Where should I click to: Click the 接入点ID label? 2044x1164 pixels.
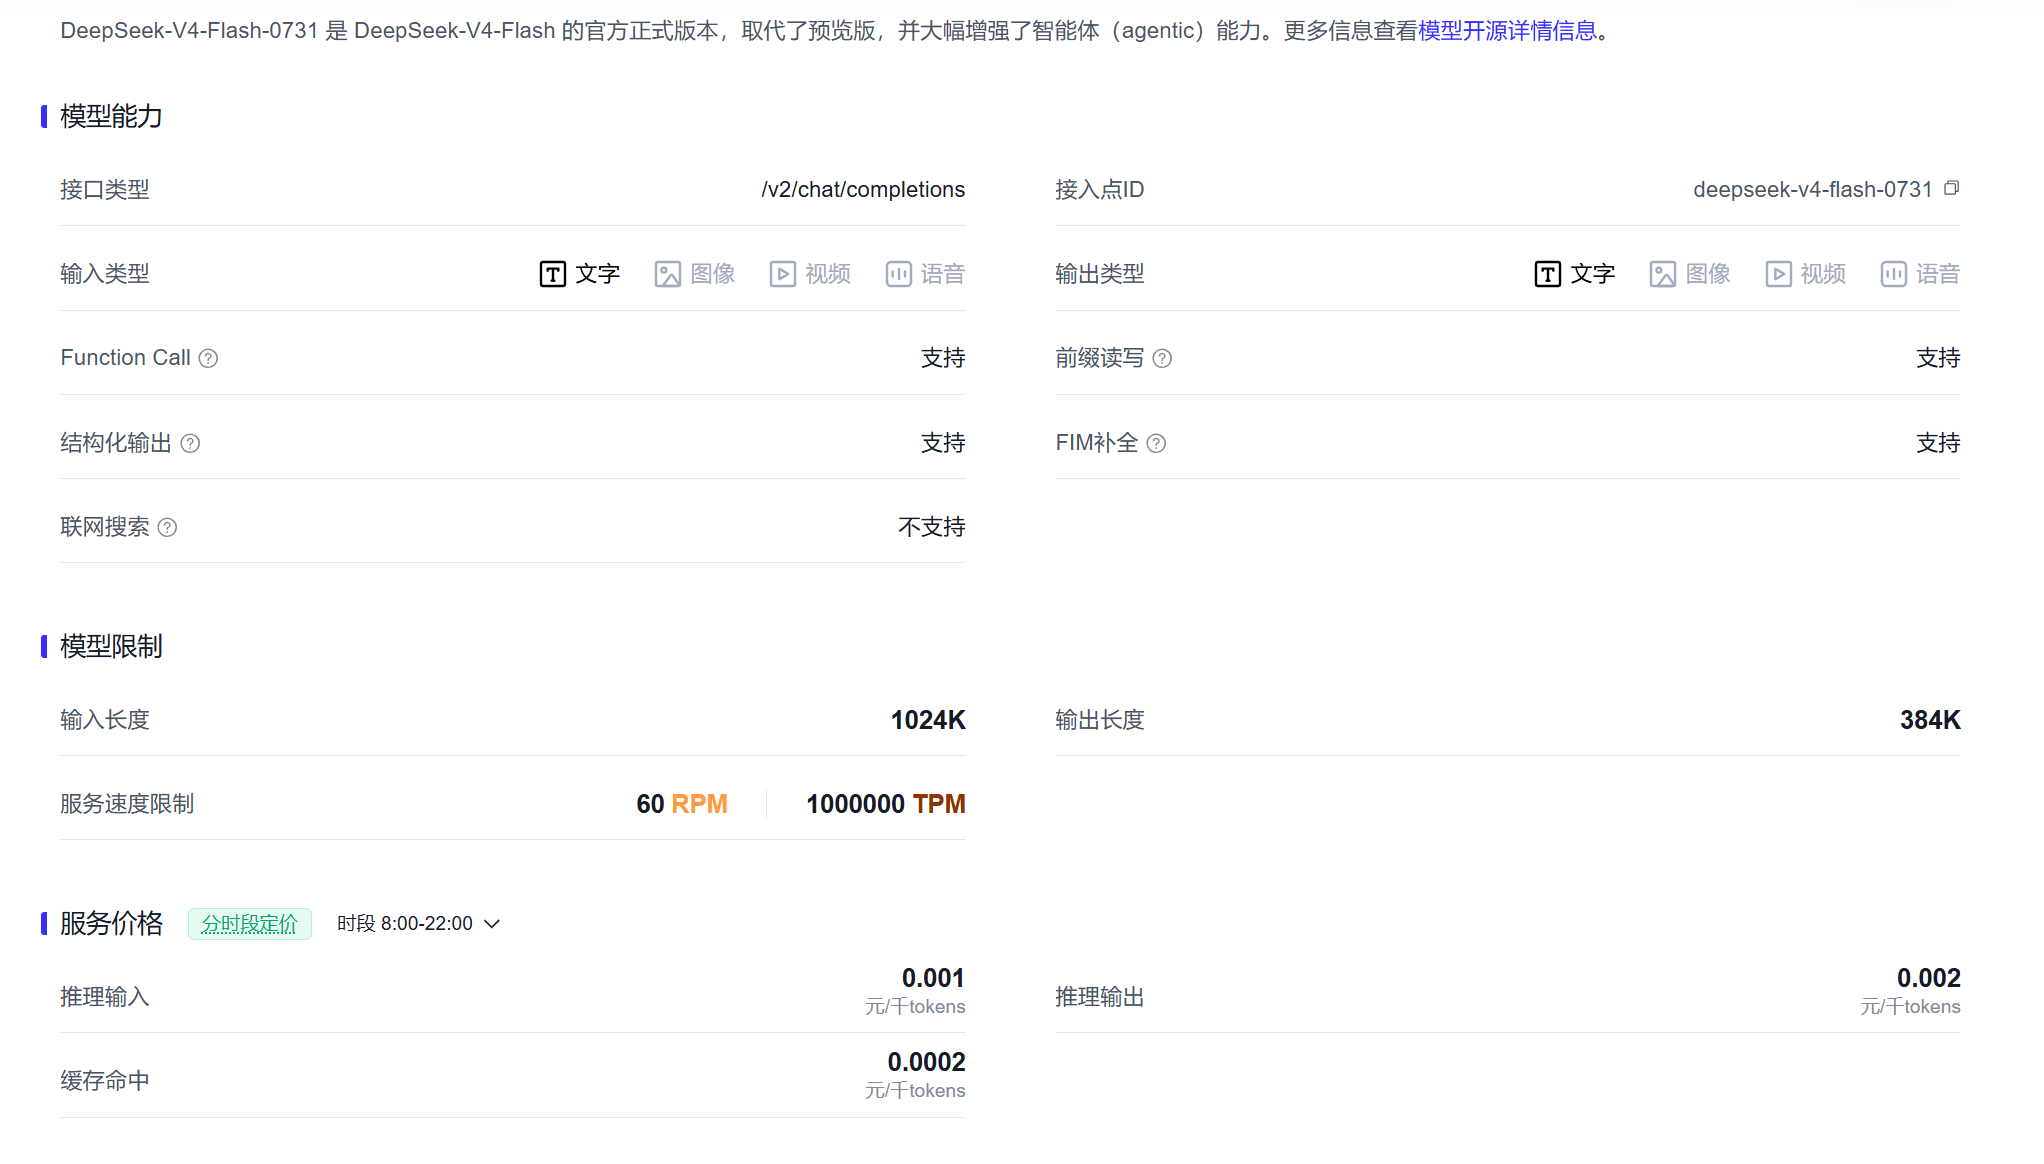pyautogui.click(x=1099, y=190)
